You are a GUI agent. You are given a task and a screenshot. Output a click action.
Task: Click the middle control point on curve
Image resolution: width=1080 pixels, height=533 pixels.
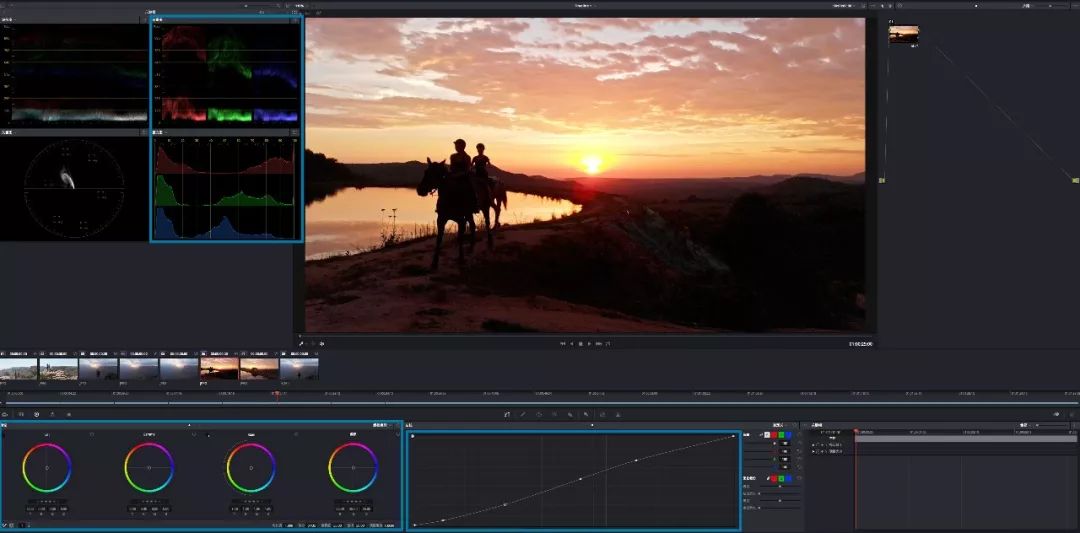tap(579, 479)
